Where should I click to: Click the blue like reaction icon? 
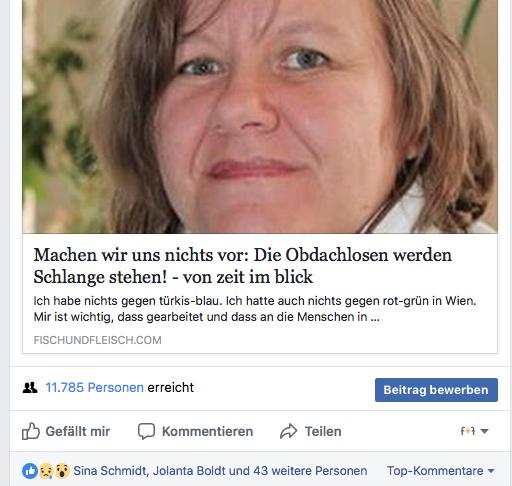tap(30, 471)
